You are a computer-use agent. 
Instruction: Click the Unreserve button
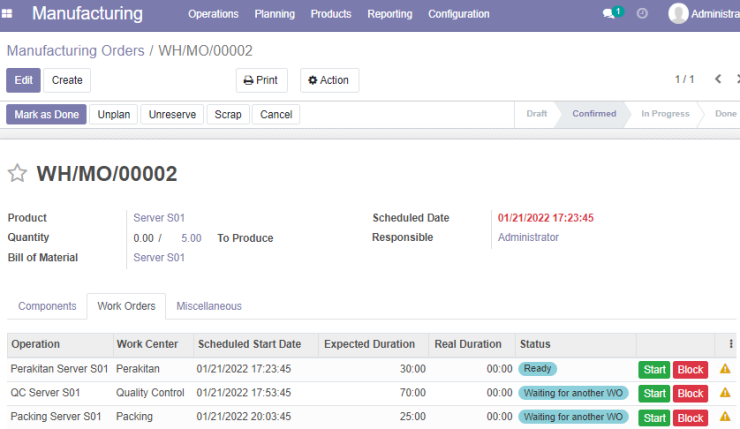(x=172, y=114)
